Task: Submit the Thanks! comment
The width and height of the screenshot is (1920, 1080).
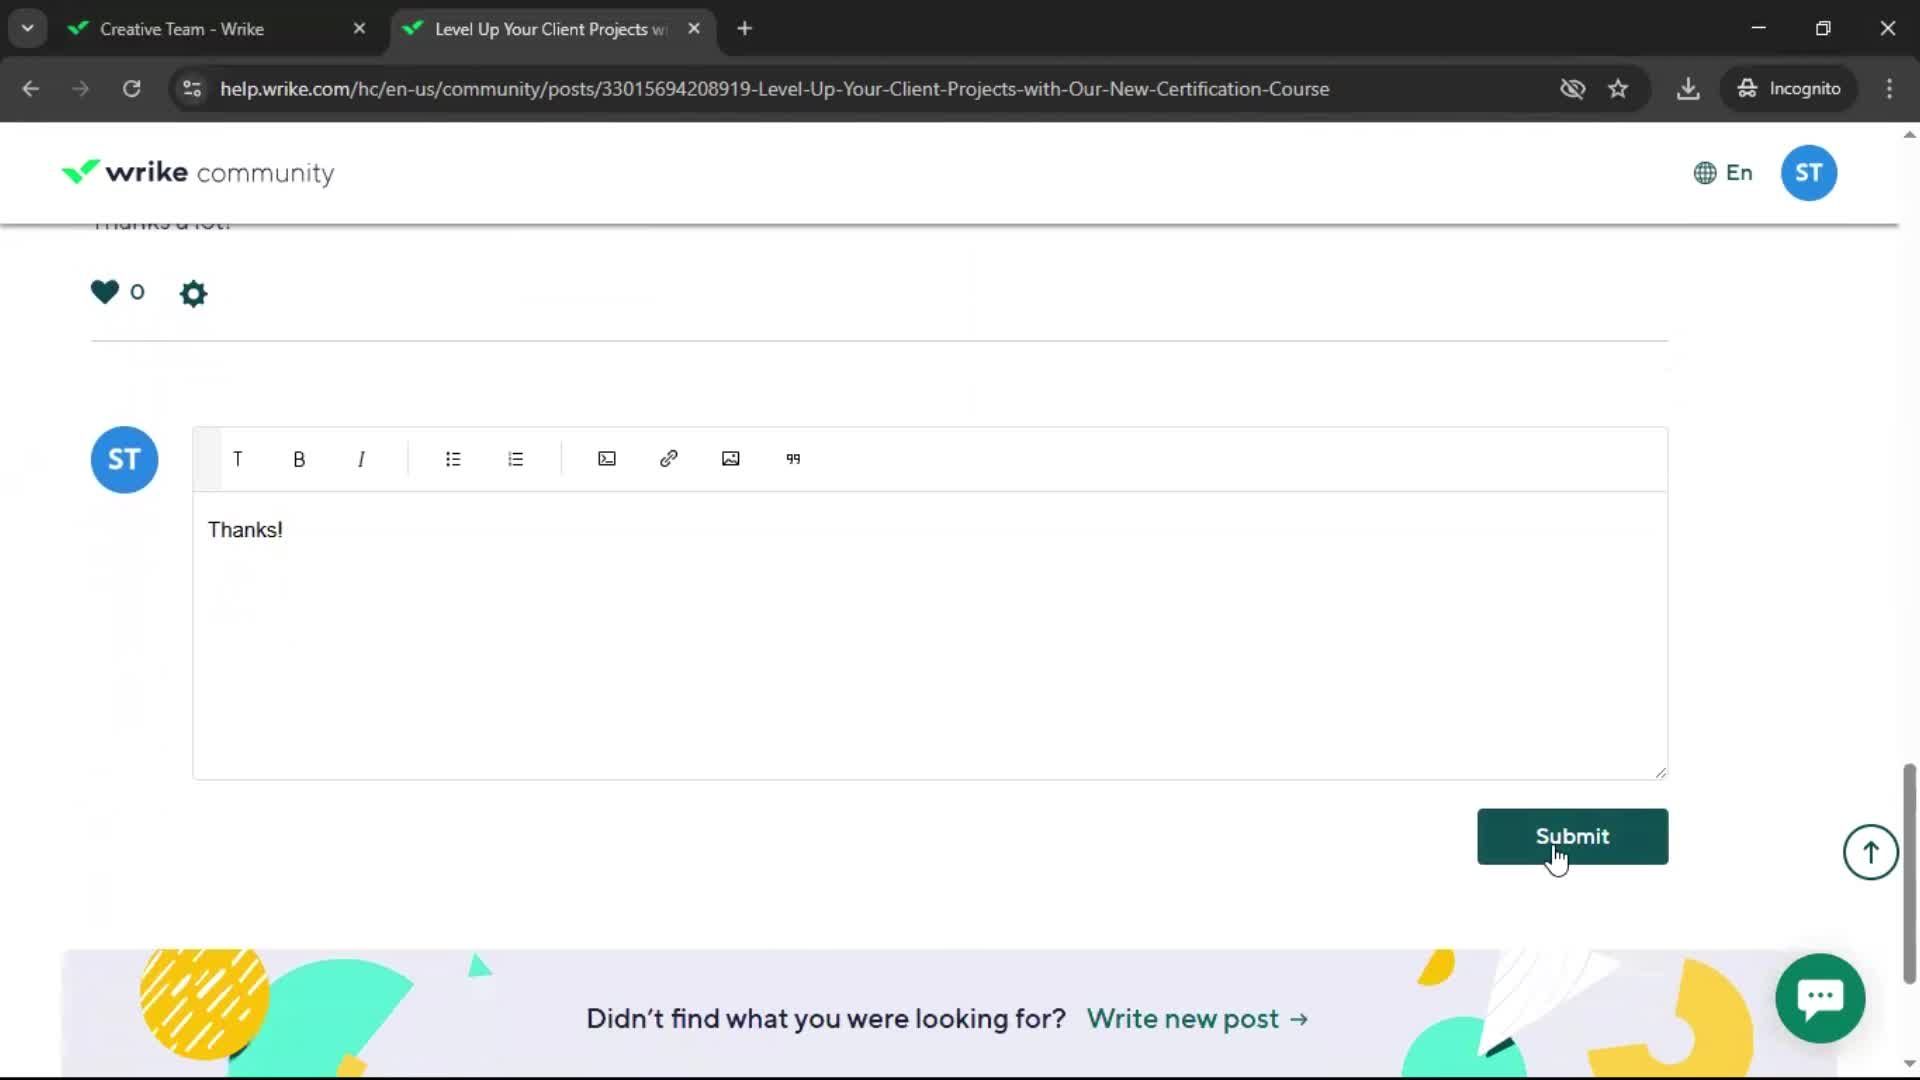Action: click(x=1572, y=837)
